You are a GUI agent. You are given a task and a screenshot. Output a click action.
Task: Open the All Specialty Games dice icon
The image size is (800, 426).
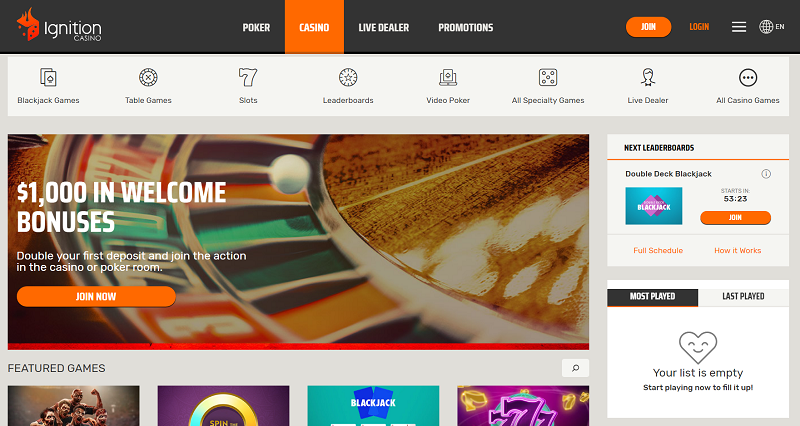click(548, 78)
